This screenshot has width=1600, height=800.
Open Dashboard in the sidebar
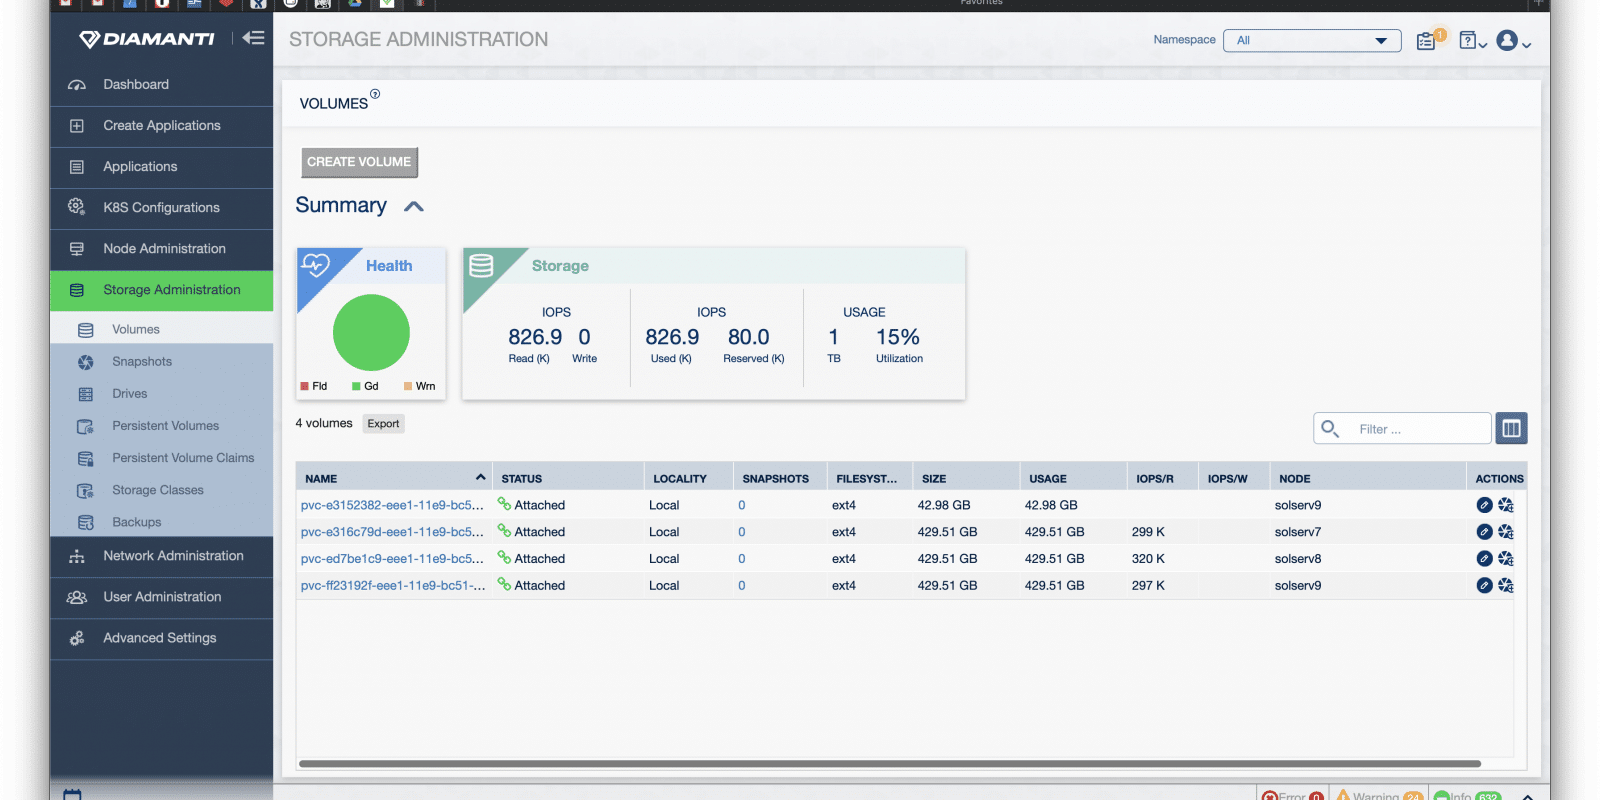click(162, 85)
